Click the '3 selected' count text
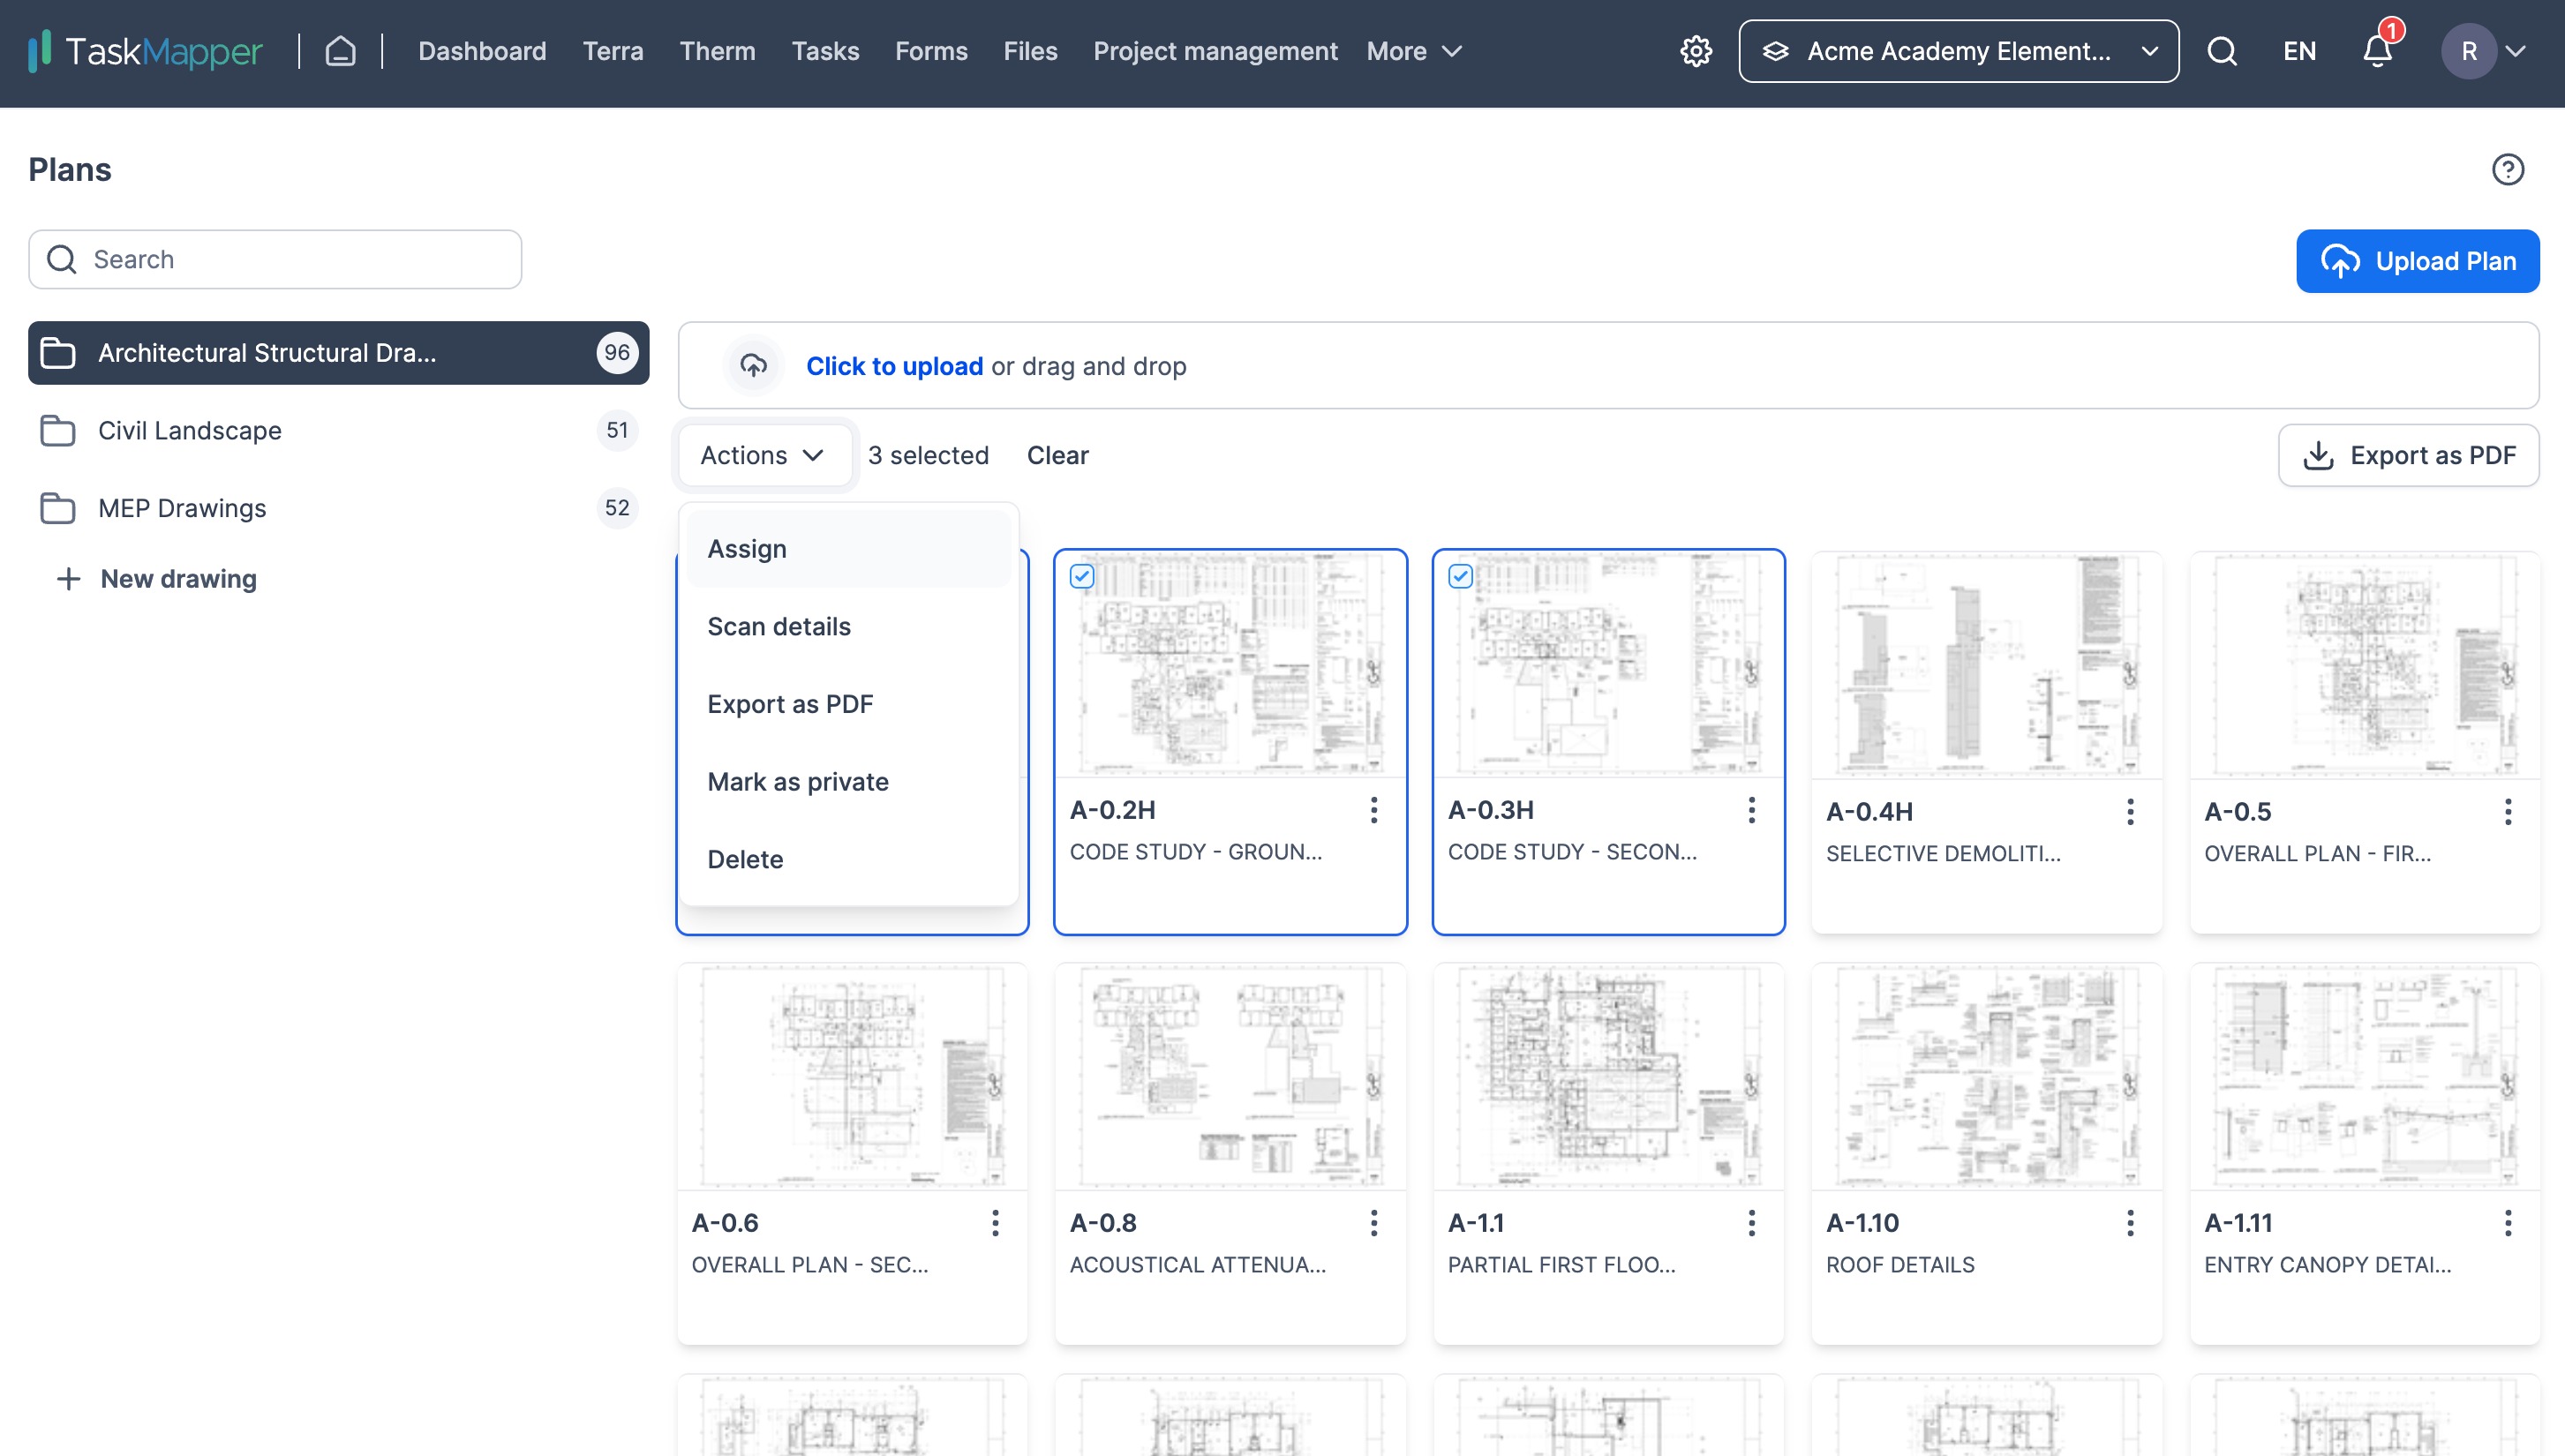The image size is (2565, 1456). (x=928, y=456)
